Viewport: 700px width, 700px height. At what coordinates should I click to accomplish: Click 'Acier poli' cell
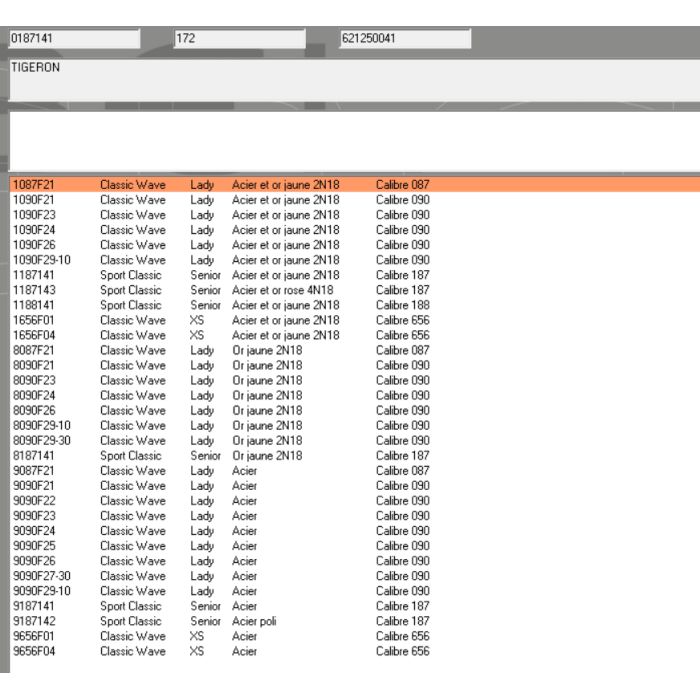click(254, 621)
